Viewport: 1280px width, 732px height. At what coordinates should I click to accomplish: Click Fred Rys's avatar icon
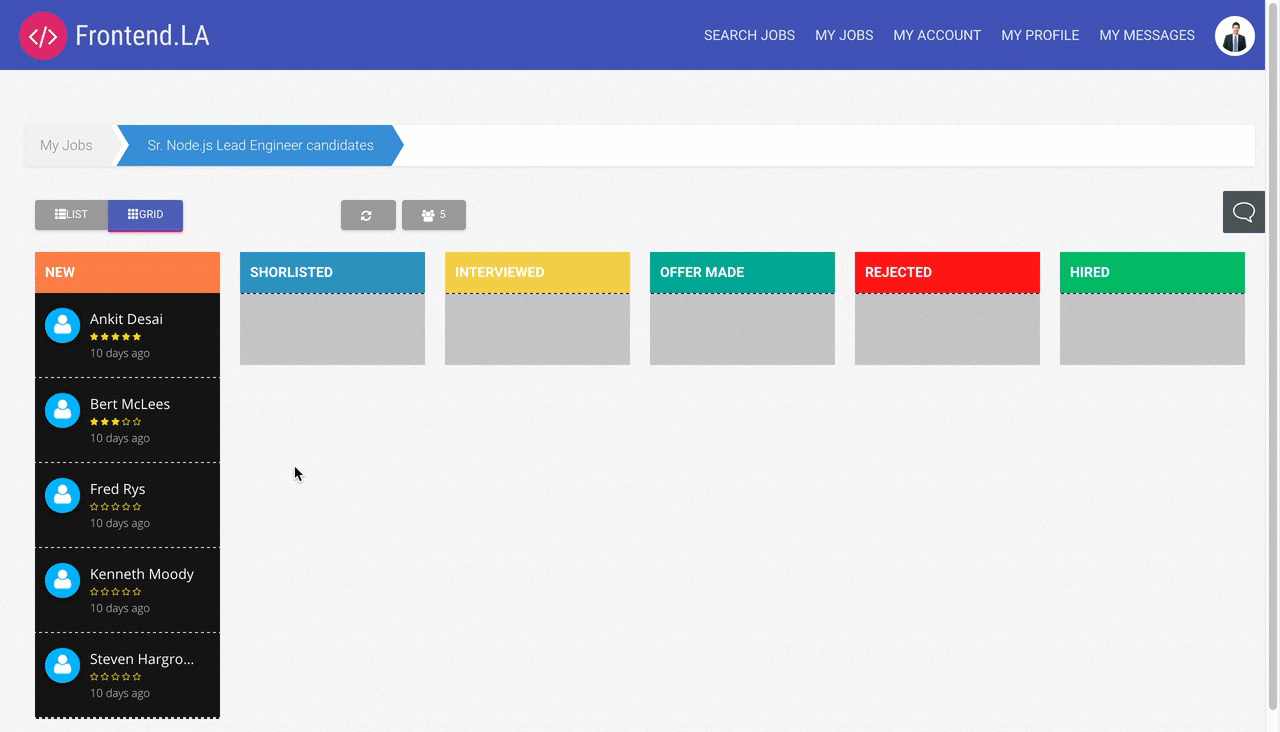click(62, 495)
